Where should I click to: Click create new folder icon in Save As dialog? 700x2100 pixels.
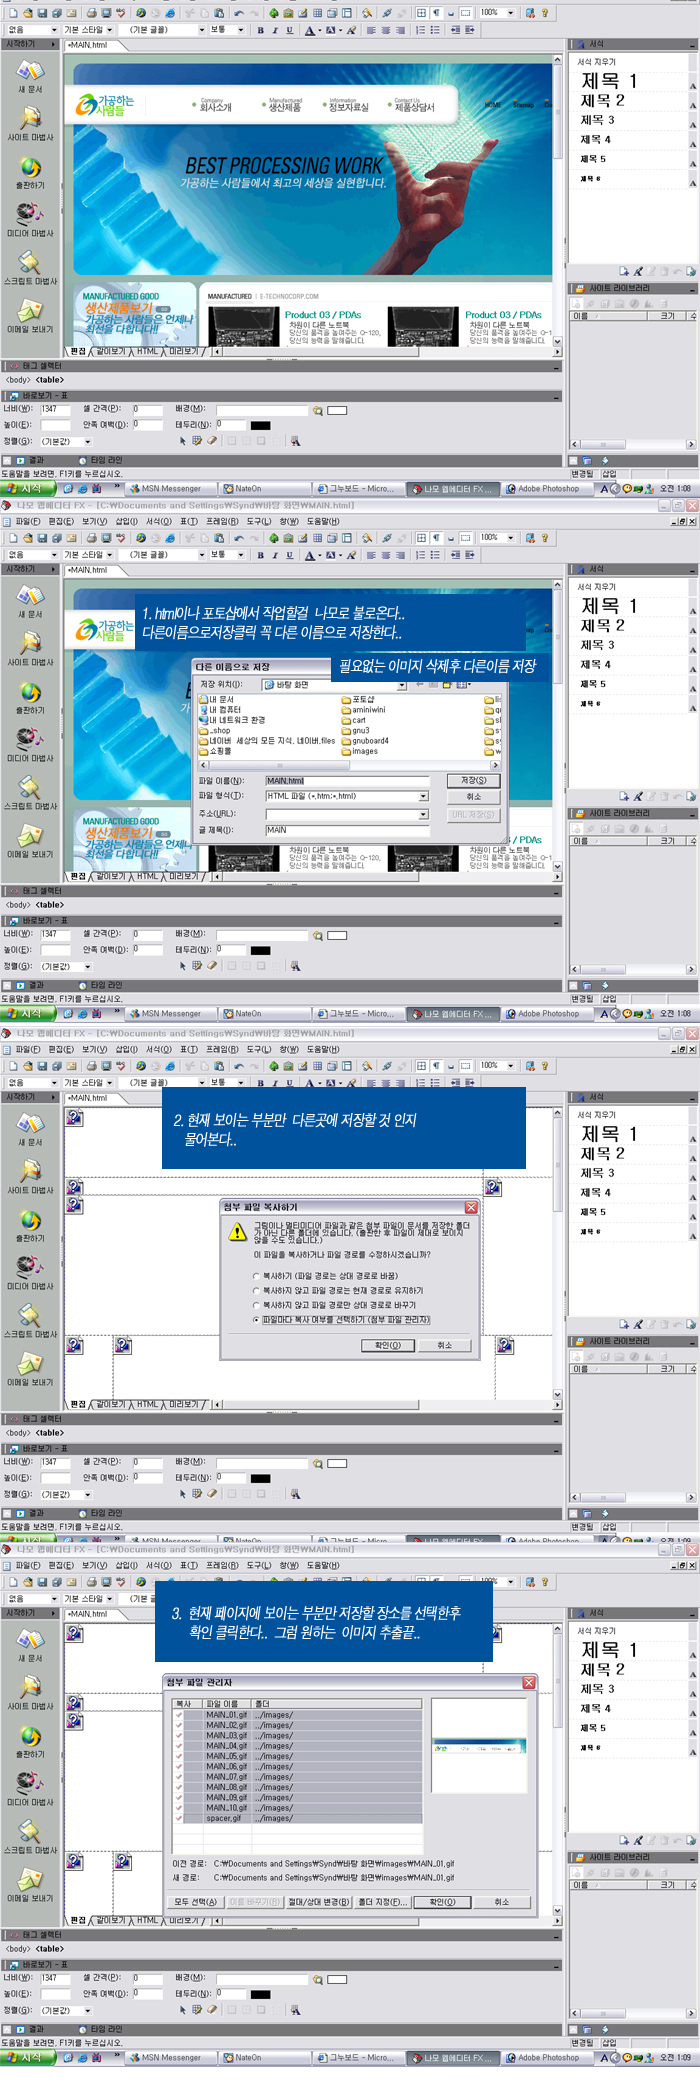[x=445, y=685]
